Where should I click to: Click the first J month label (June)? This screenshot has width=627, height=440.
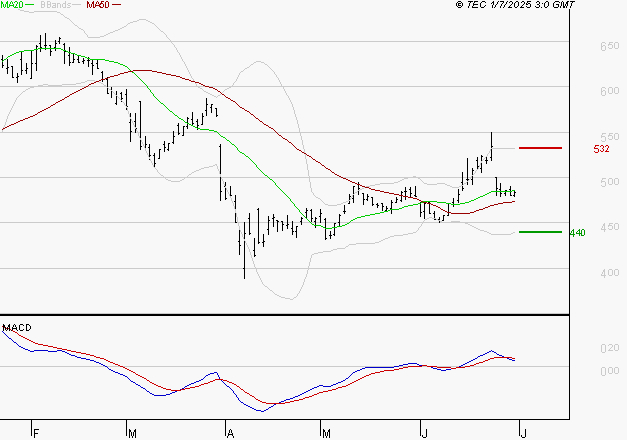click(425, 434)
